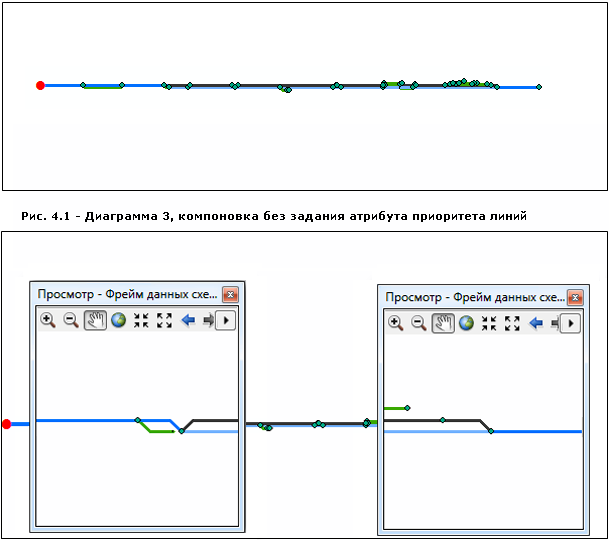Viewport: 609px width, 540px height.
Task: Close the left viewer window
Action: point(230,295)
